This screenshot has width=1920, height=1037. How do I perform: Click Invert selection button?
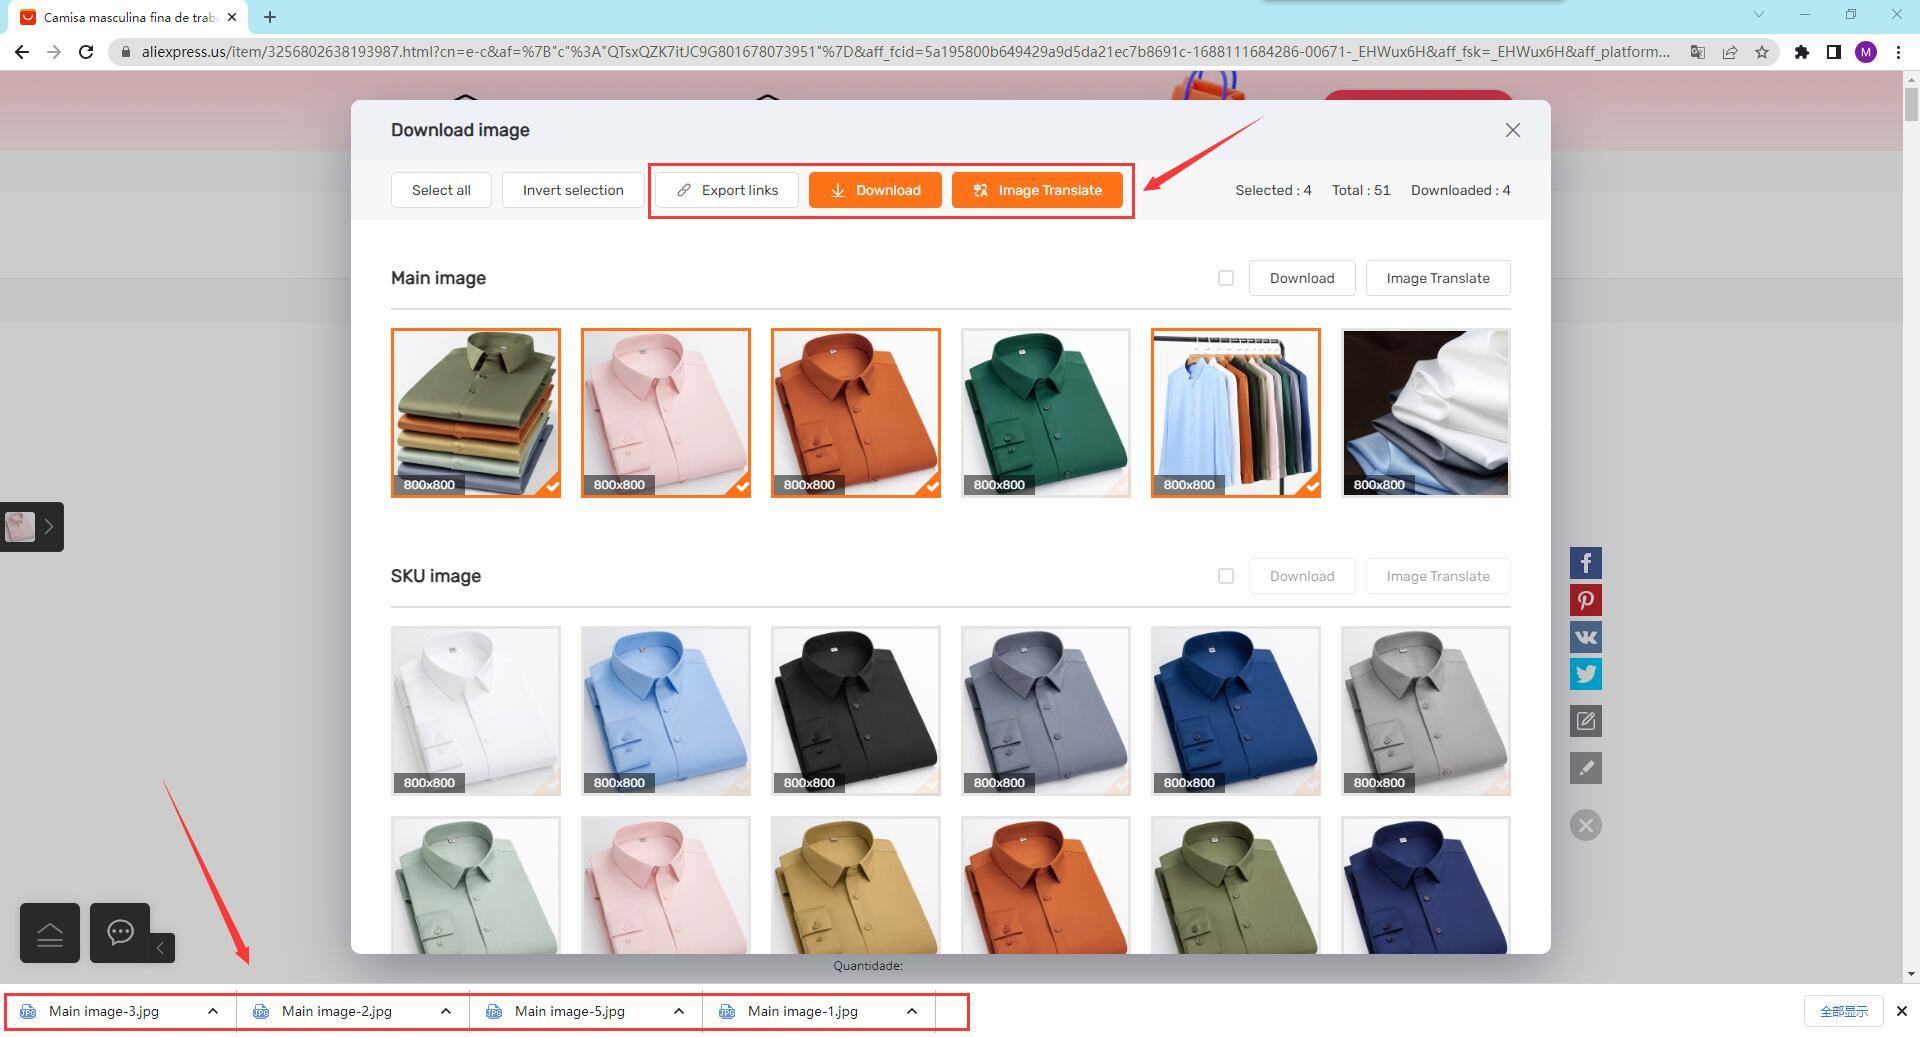tap(573, 190)
